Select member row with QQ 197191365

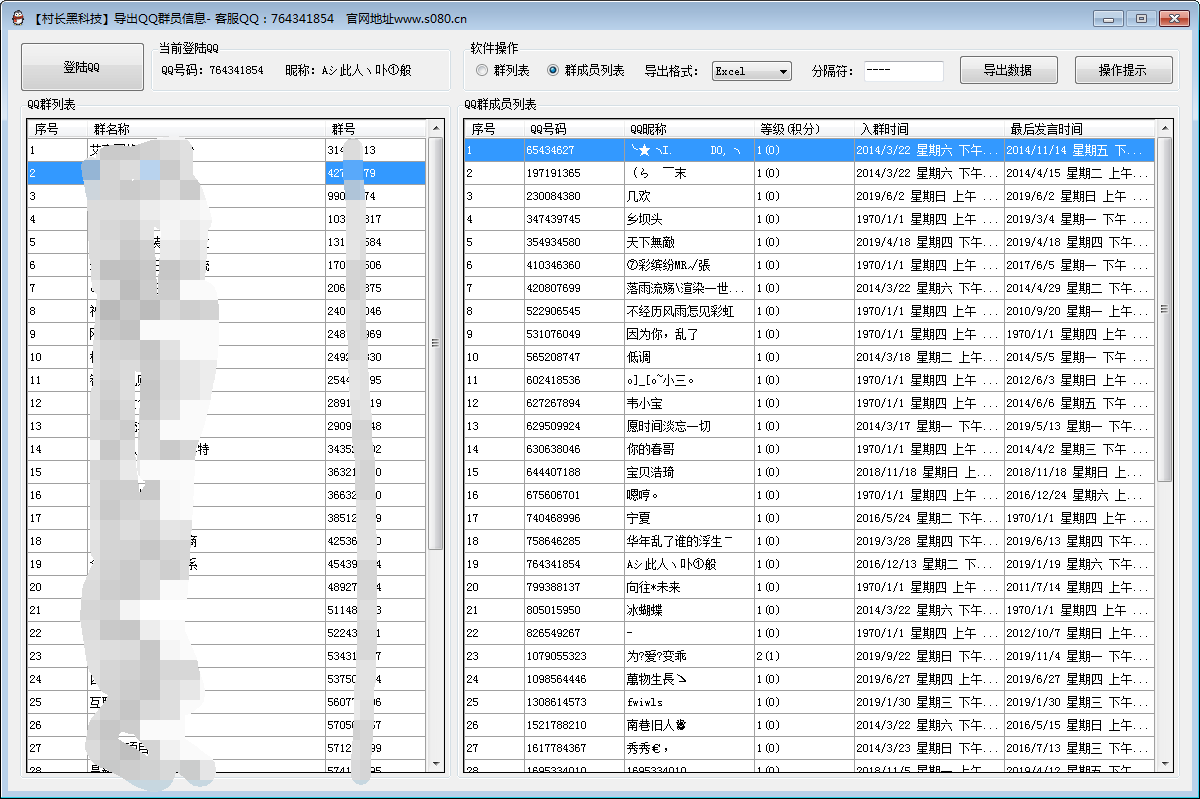click(x=809, y=173)
